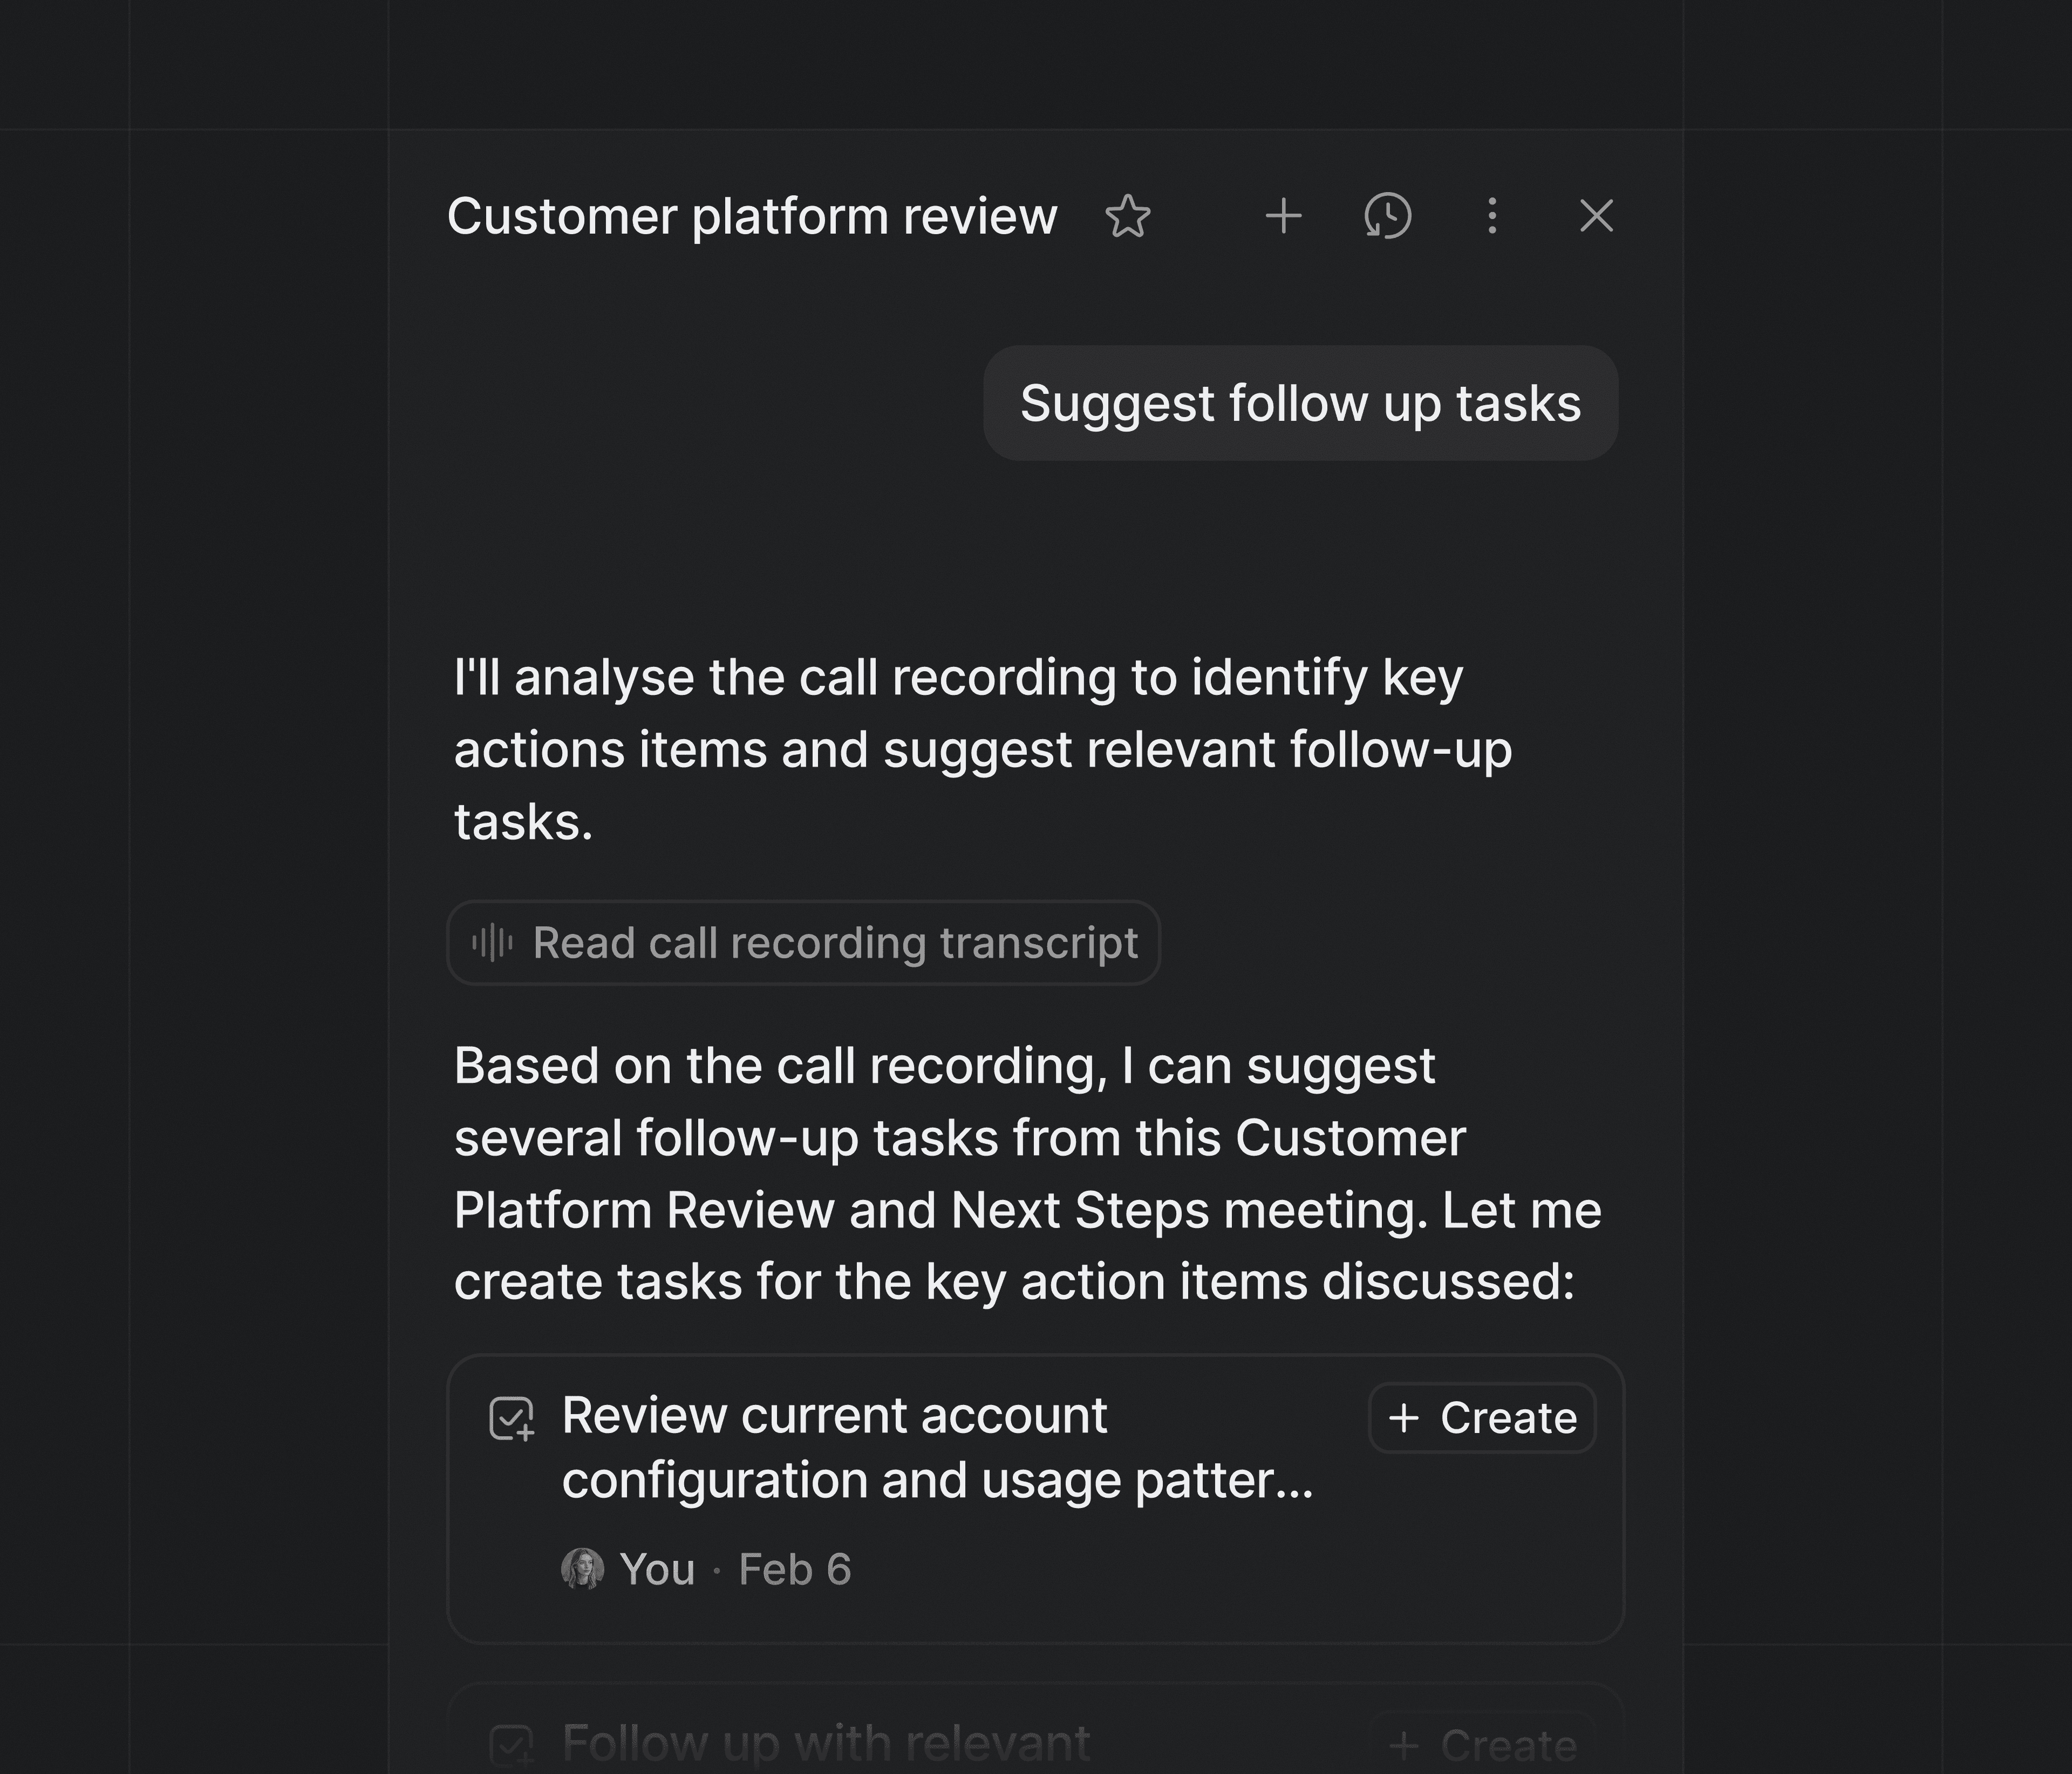
Task: Click the Customer platform review title
Action: pyautogui.click(x=752, y=216)
